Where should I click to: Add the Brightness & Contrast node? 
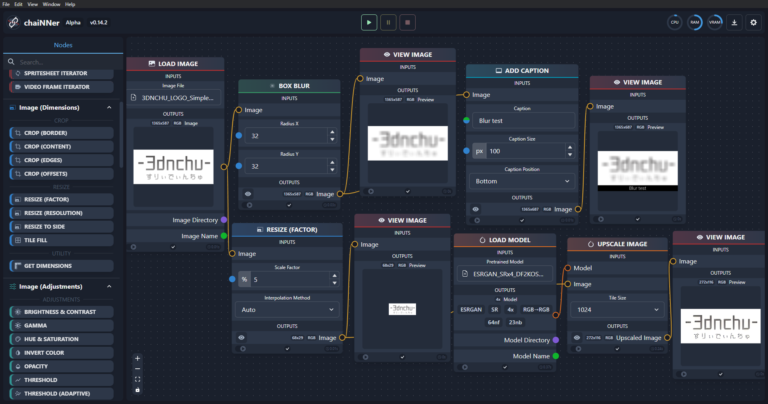tap(61, 312)
